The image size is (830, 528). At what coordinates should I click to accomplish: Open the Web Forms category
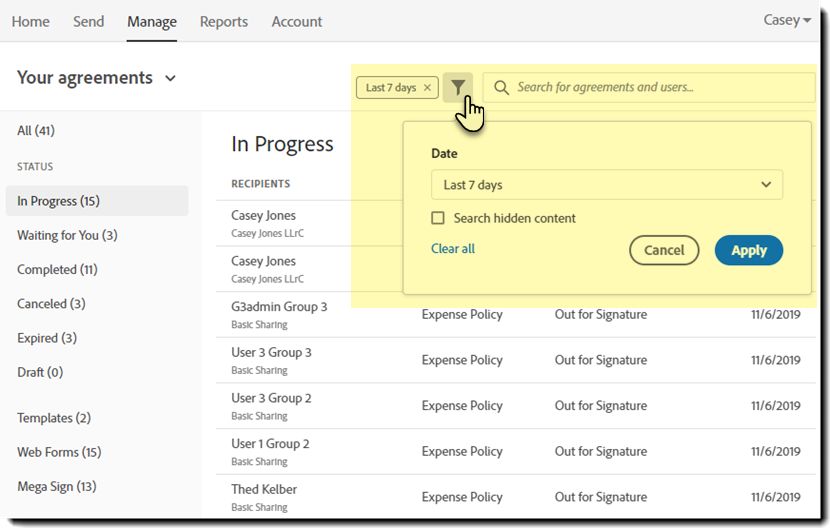click(x=59, y=452)
